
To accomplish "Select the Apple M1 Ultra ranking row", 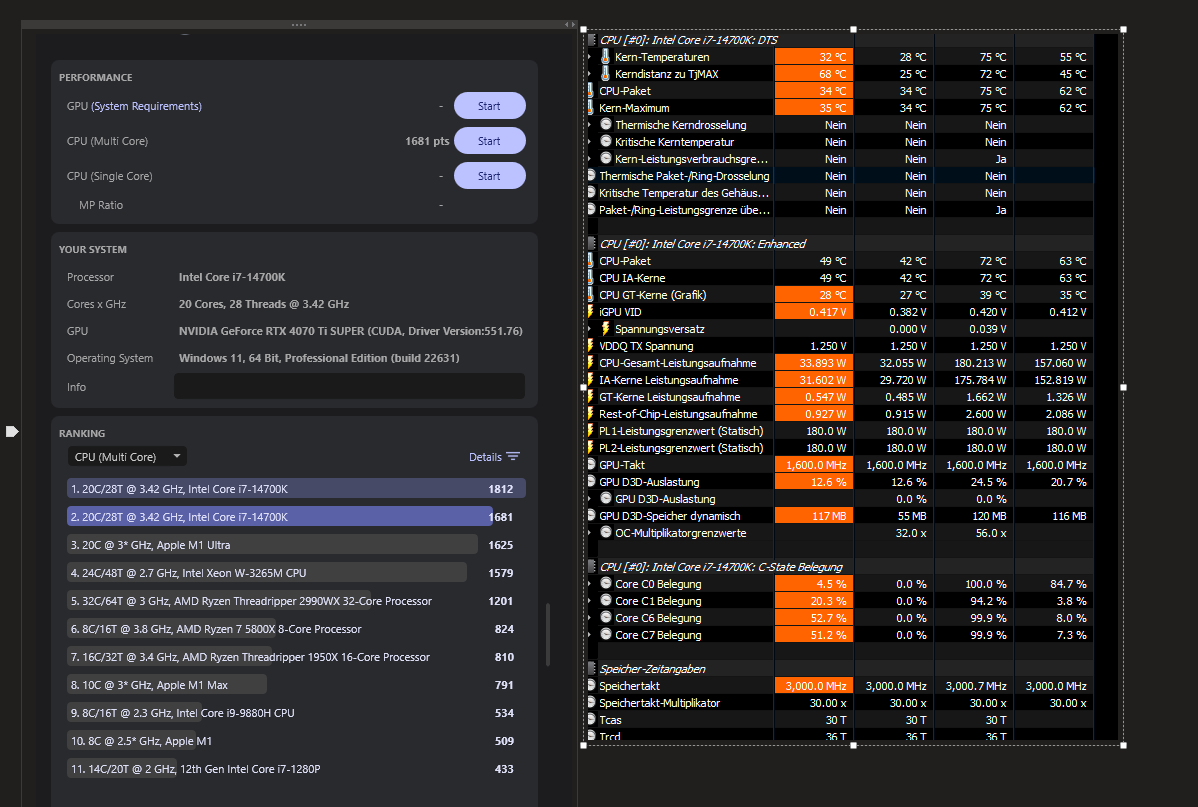I will [x=296, y=545].
